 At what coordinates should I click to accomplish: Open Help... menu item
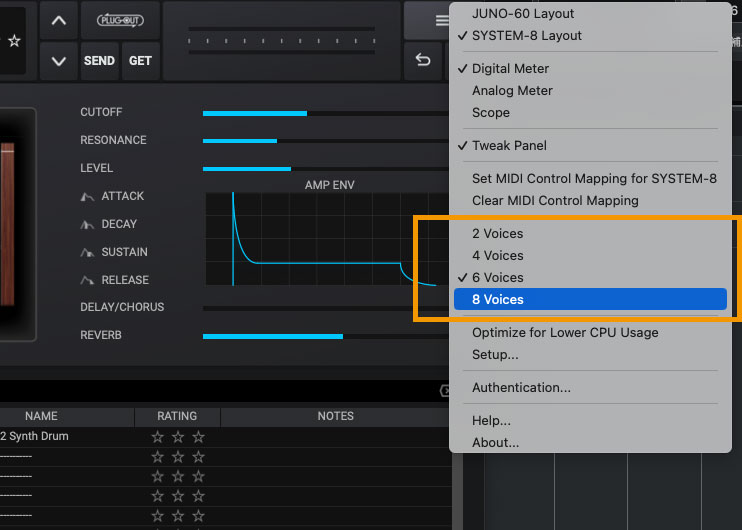[590, 420]
